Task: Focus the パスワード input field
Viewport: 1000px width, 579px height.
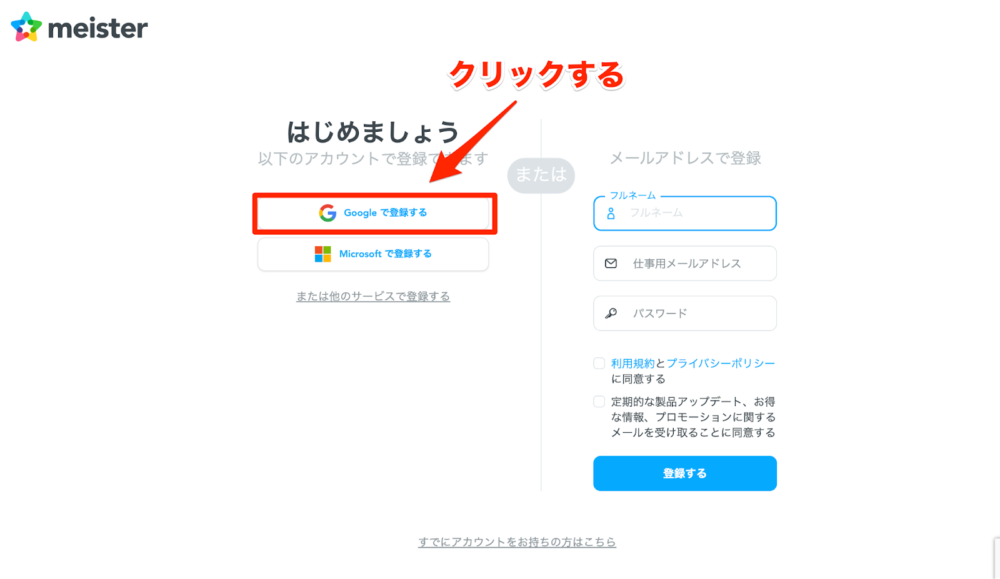Action: (x=685, y=313)
